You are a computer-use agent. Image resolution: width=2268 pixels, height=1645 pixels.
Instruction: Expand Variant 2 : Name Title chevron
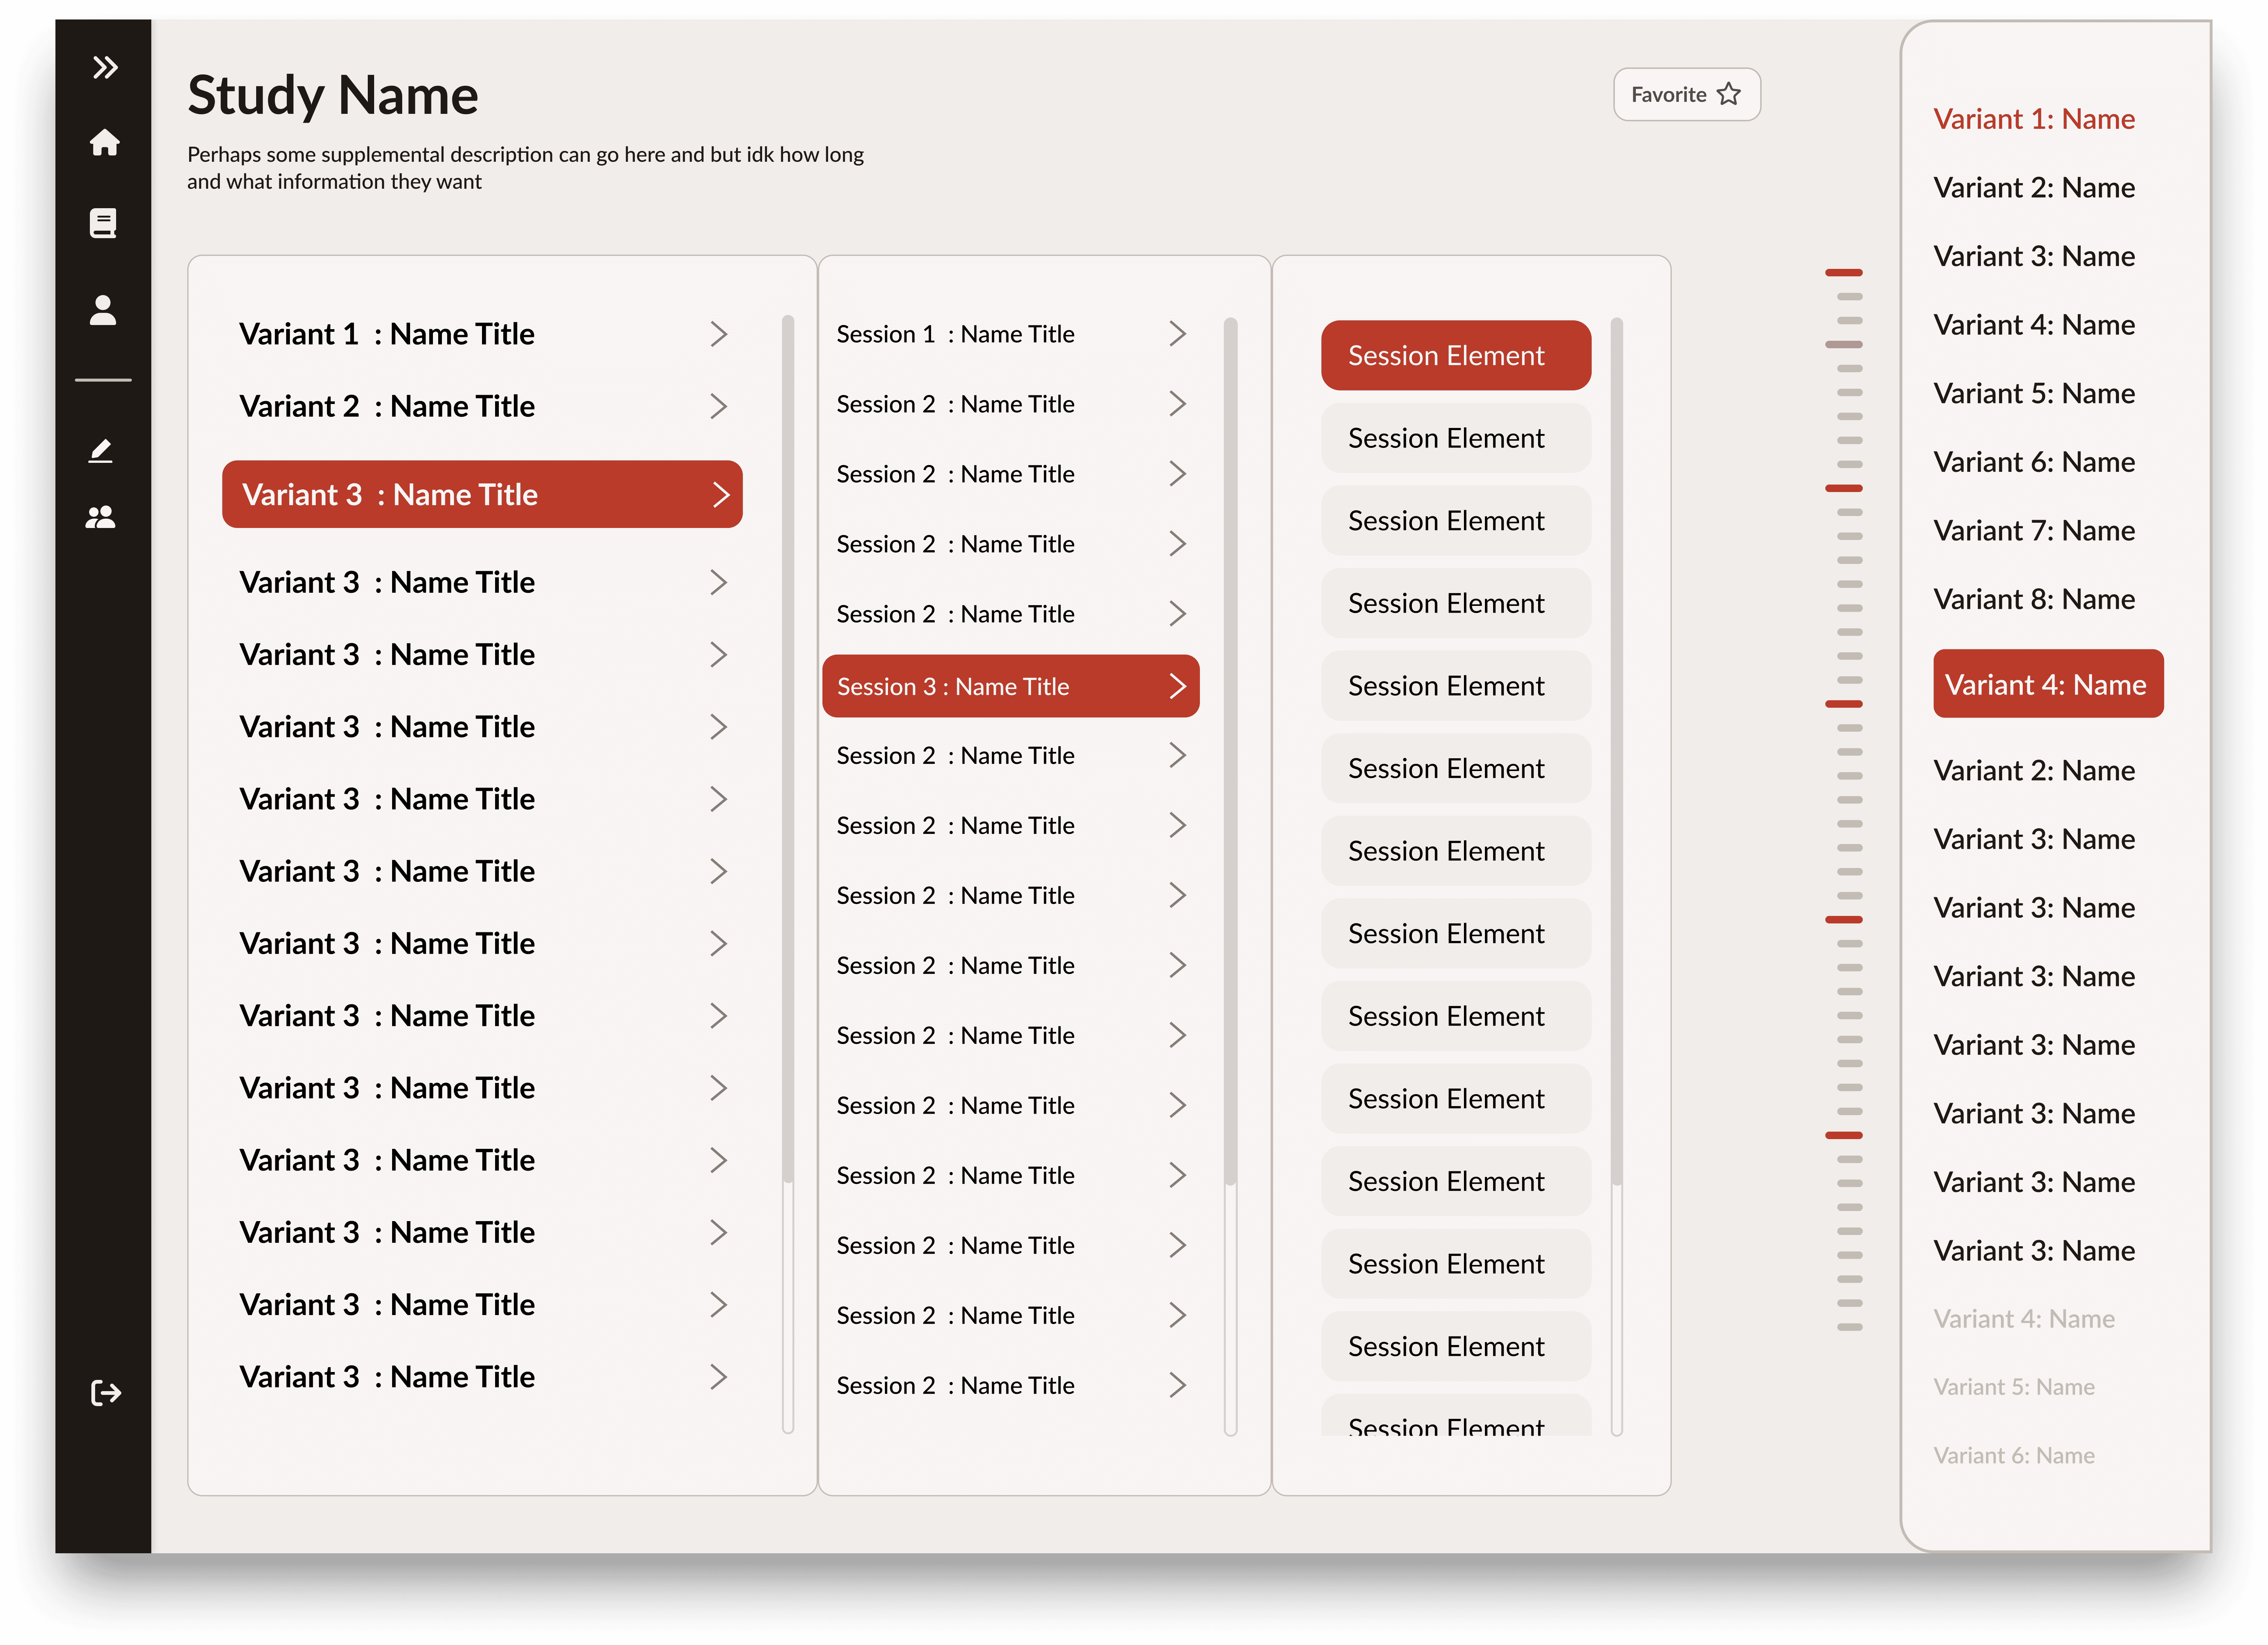[718, 406]
